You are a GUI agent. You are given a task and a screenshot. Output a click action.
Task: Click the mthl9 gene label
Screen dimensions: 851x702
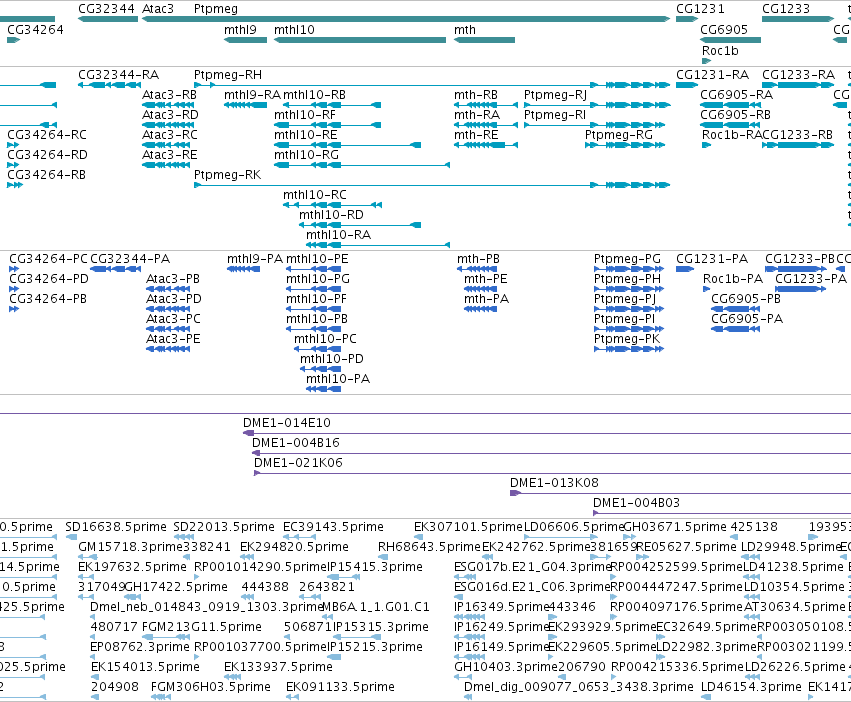click(240, 30)
